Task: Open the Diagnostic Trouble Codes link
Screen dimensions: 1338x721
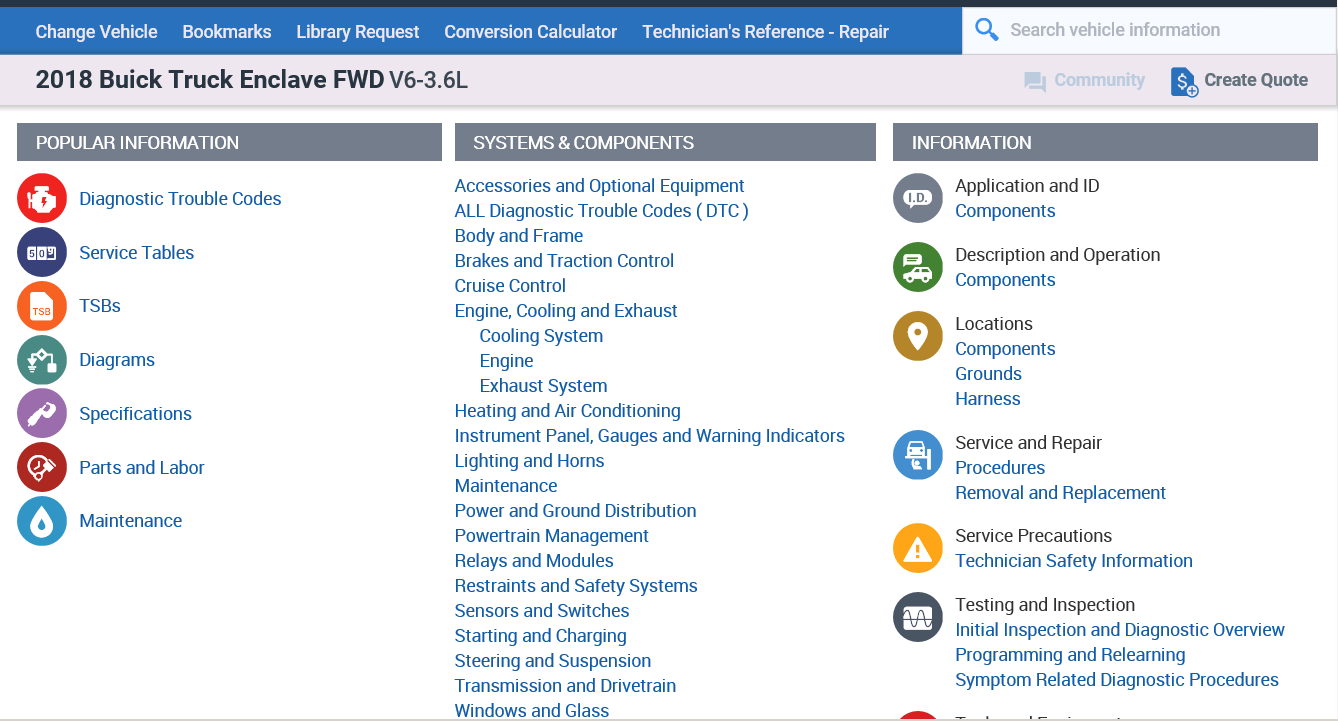Action: click(180, 199)
